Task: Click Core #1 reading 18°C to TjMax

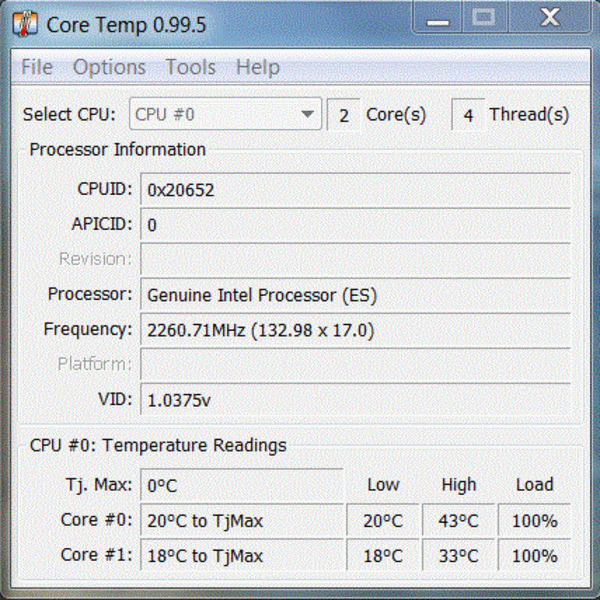Action: pyautogui.click(x=242, y=555)
